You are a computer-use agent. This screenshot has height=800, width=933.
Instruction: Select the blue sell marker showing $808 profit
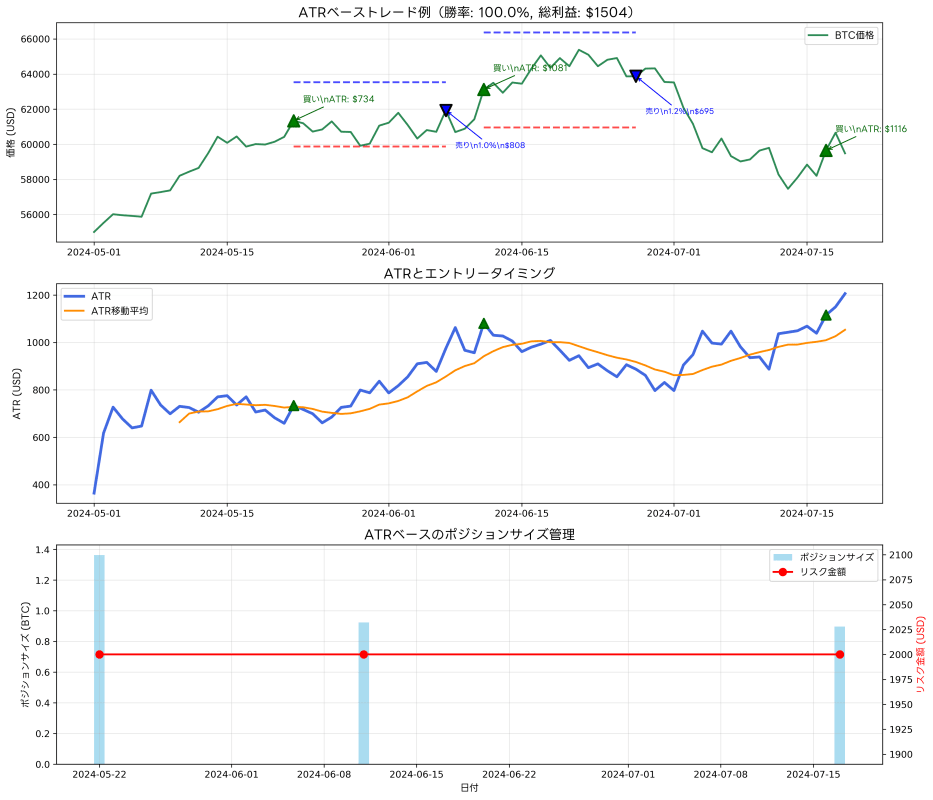point(447,110)
